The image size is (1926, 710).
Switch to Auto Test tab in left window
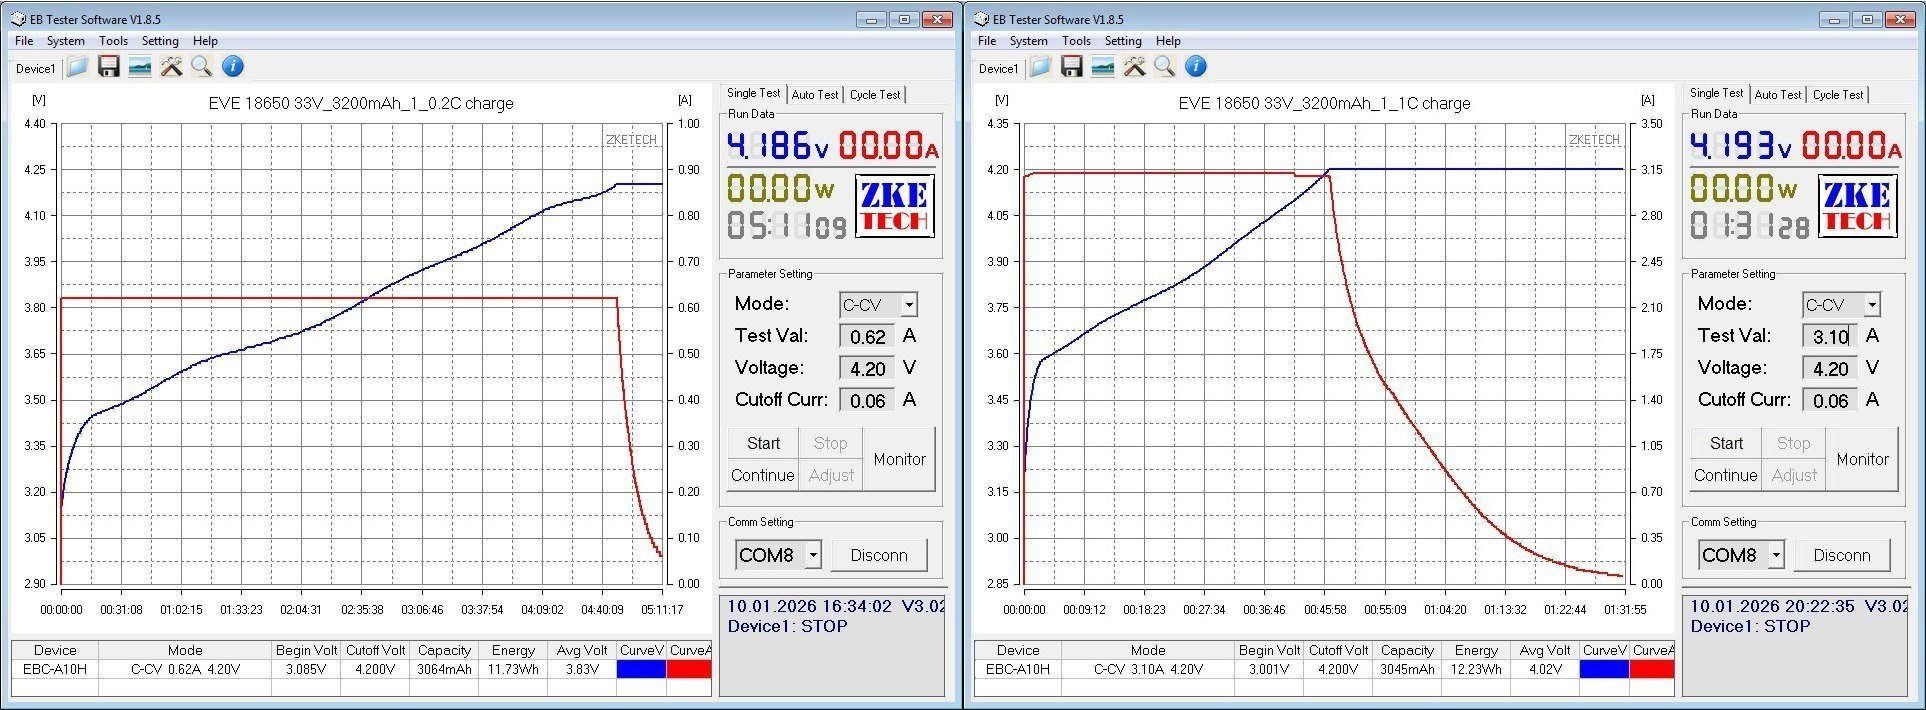815,95
